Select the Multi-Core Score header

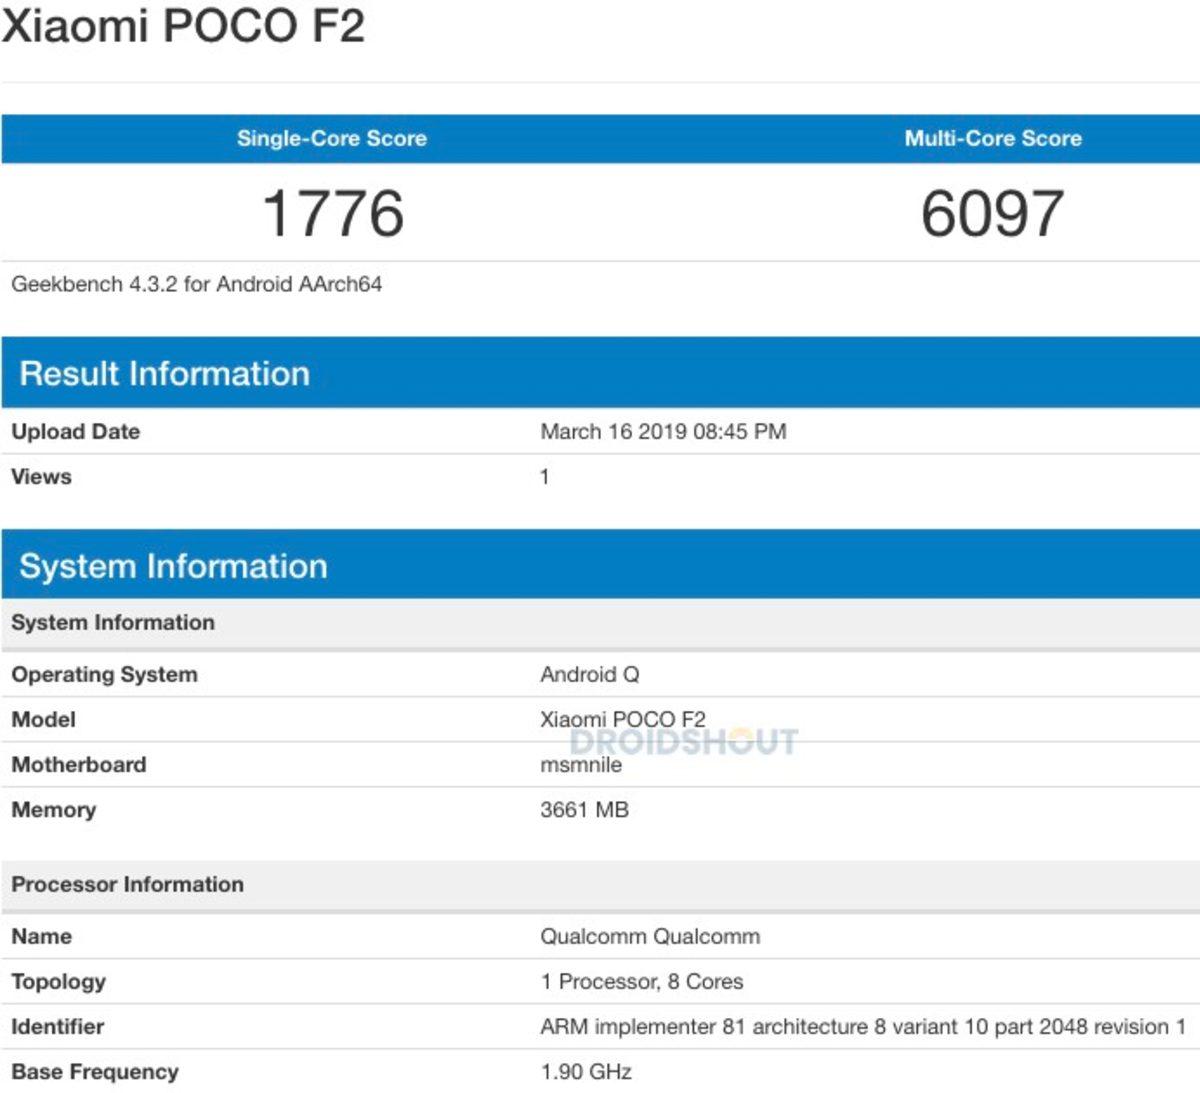pyautogui.click(x=993, y=139)
